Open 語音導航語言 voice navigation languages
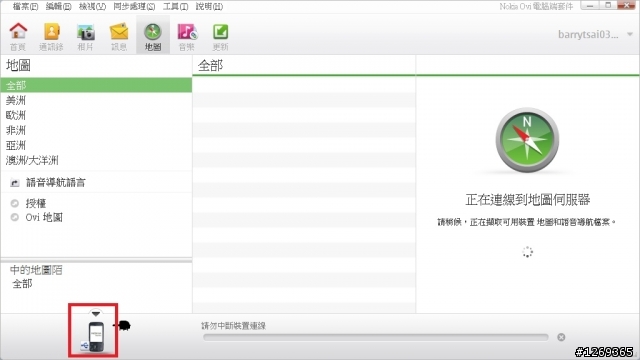Viewport: 640px width, 360px height. click(x=56, y=182)
